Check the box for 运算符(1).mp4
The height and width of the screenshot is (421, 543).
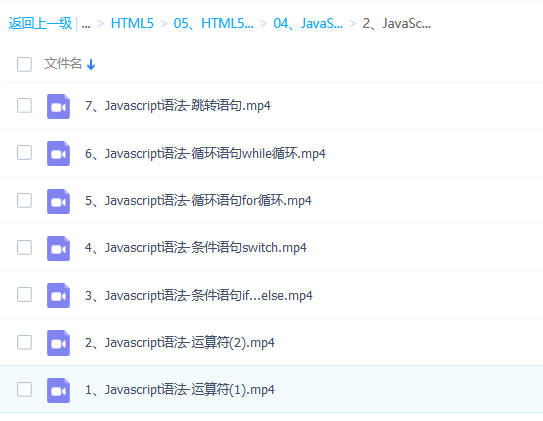(24, 389)
